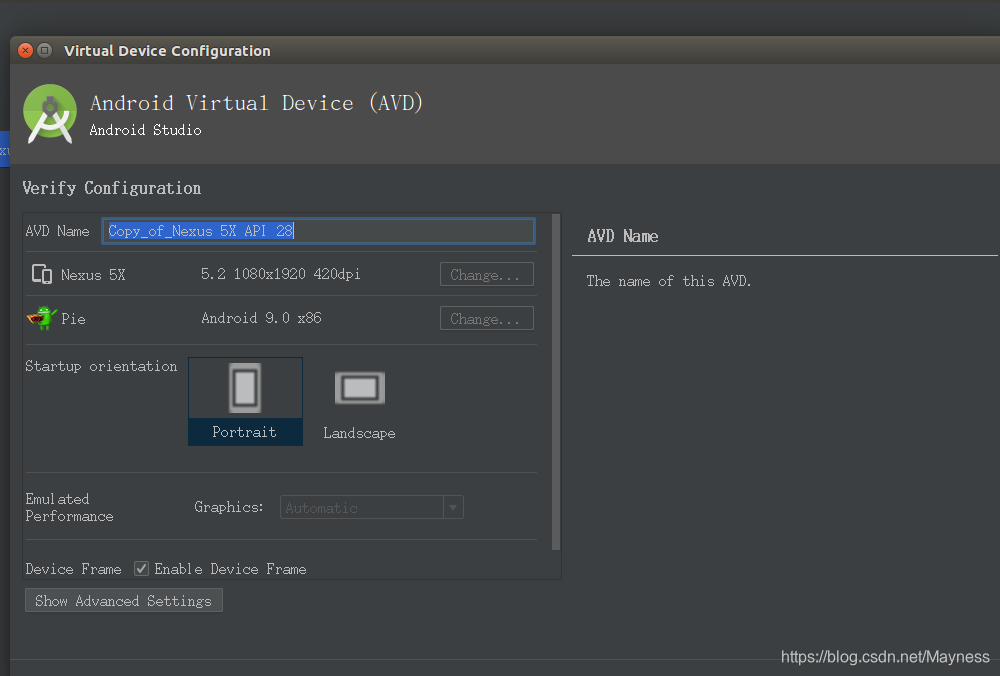Click the Nexus 5X device icon
The width and height of the screenshot is (1000, 676).
(42, 274)
